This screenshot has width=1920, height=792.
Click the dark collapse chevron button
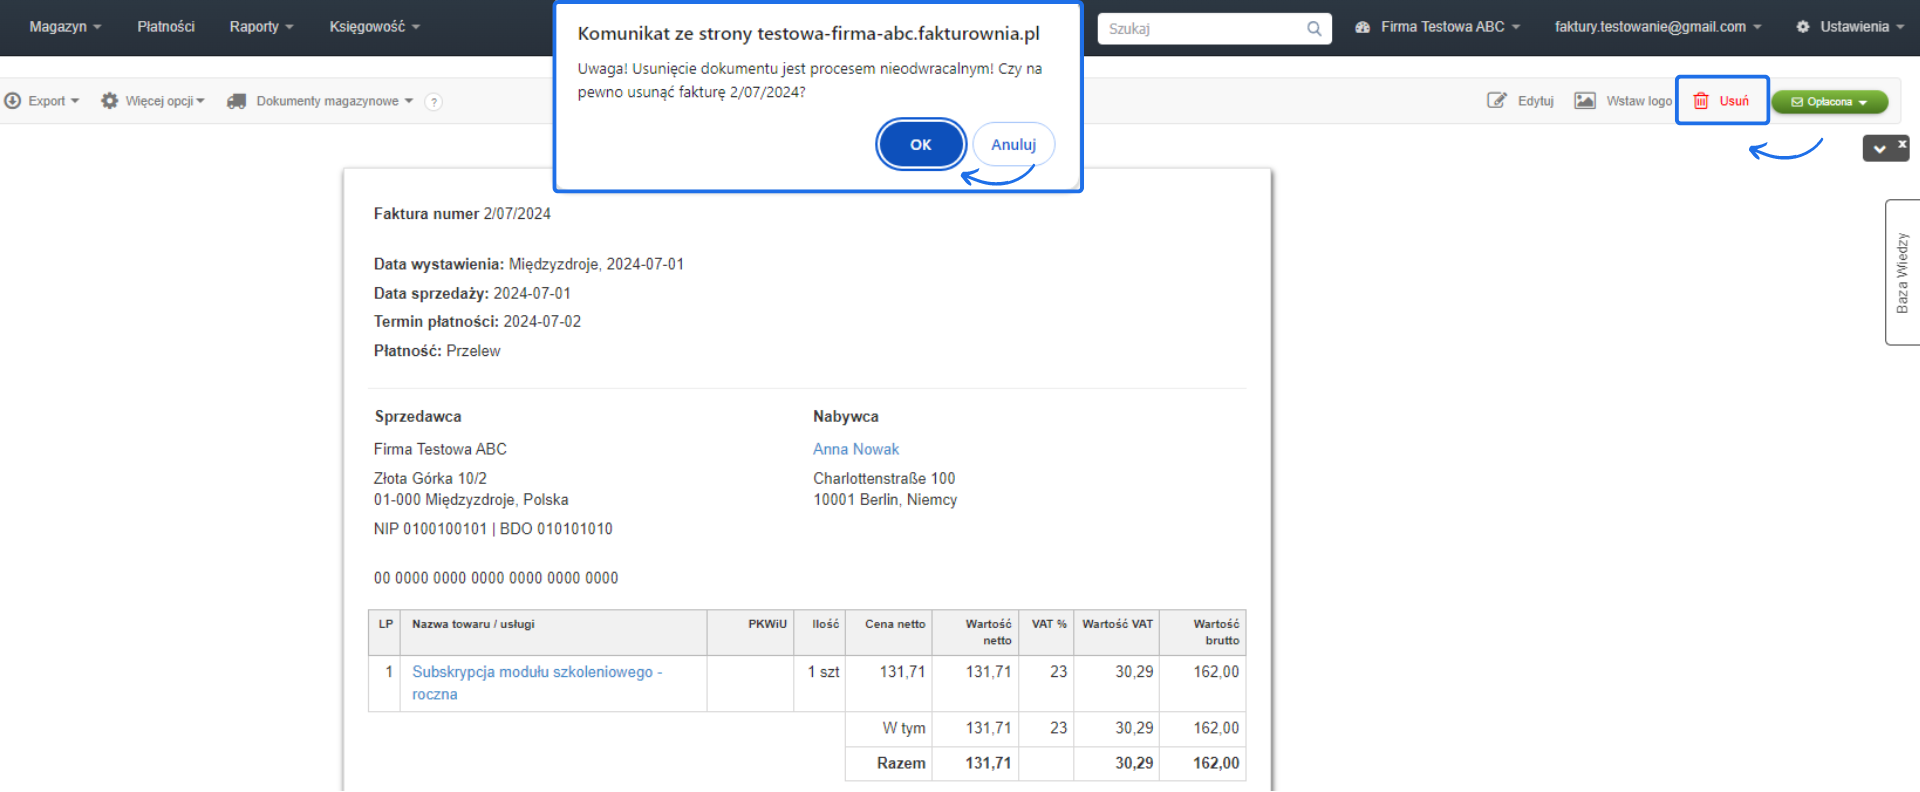tap(1880, 149)
